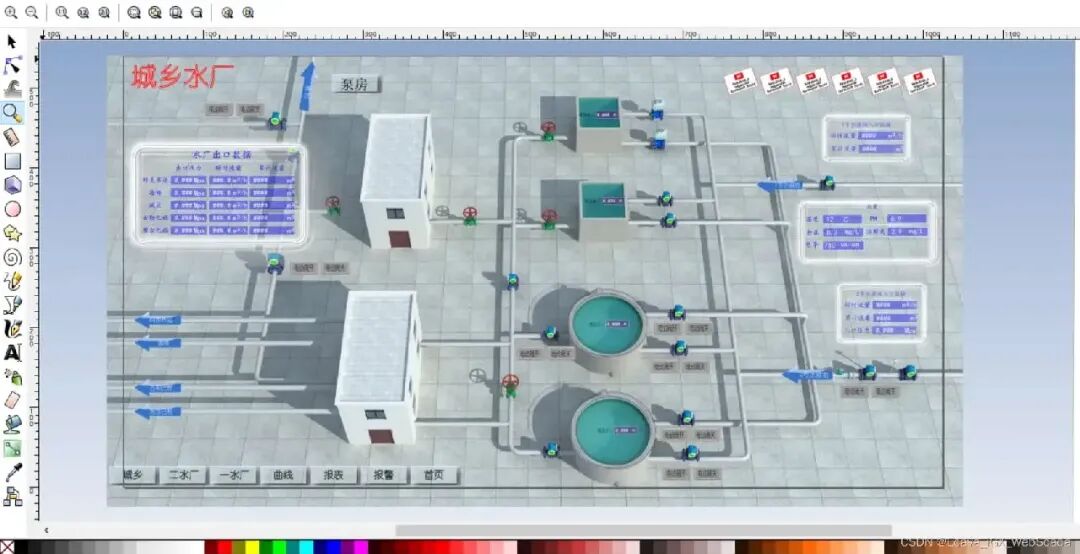Click the Zoom Out magnifier icon
This screenshot has height=554, width=1080.
click(x=31, y=12)
